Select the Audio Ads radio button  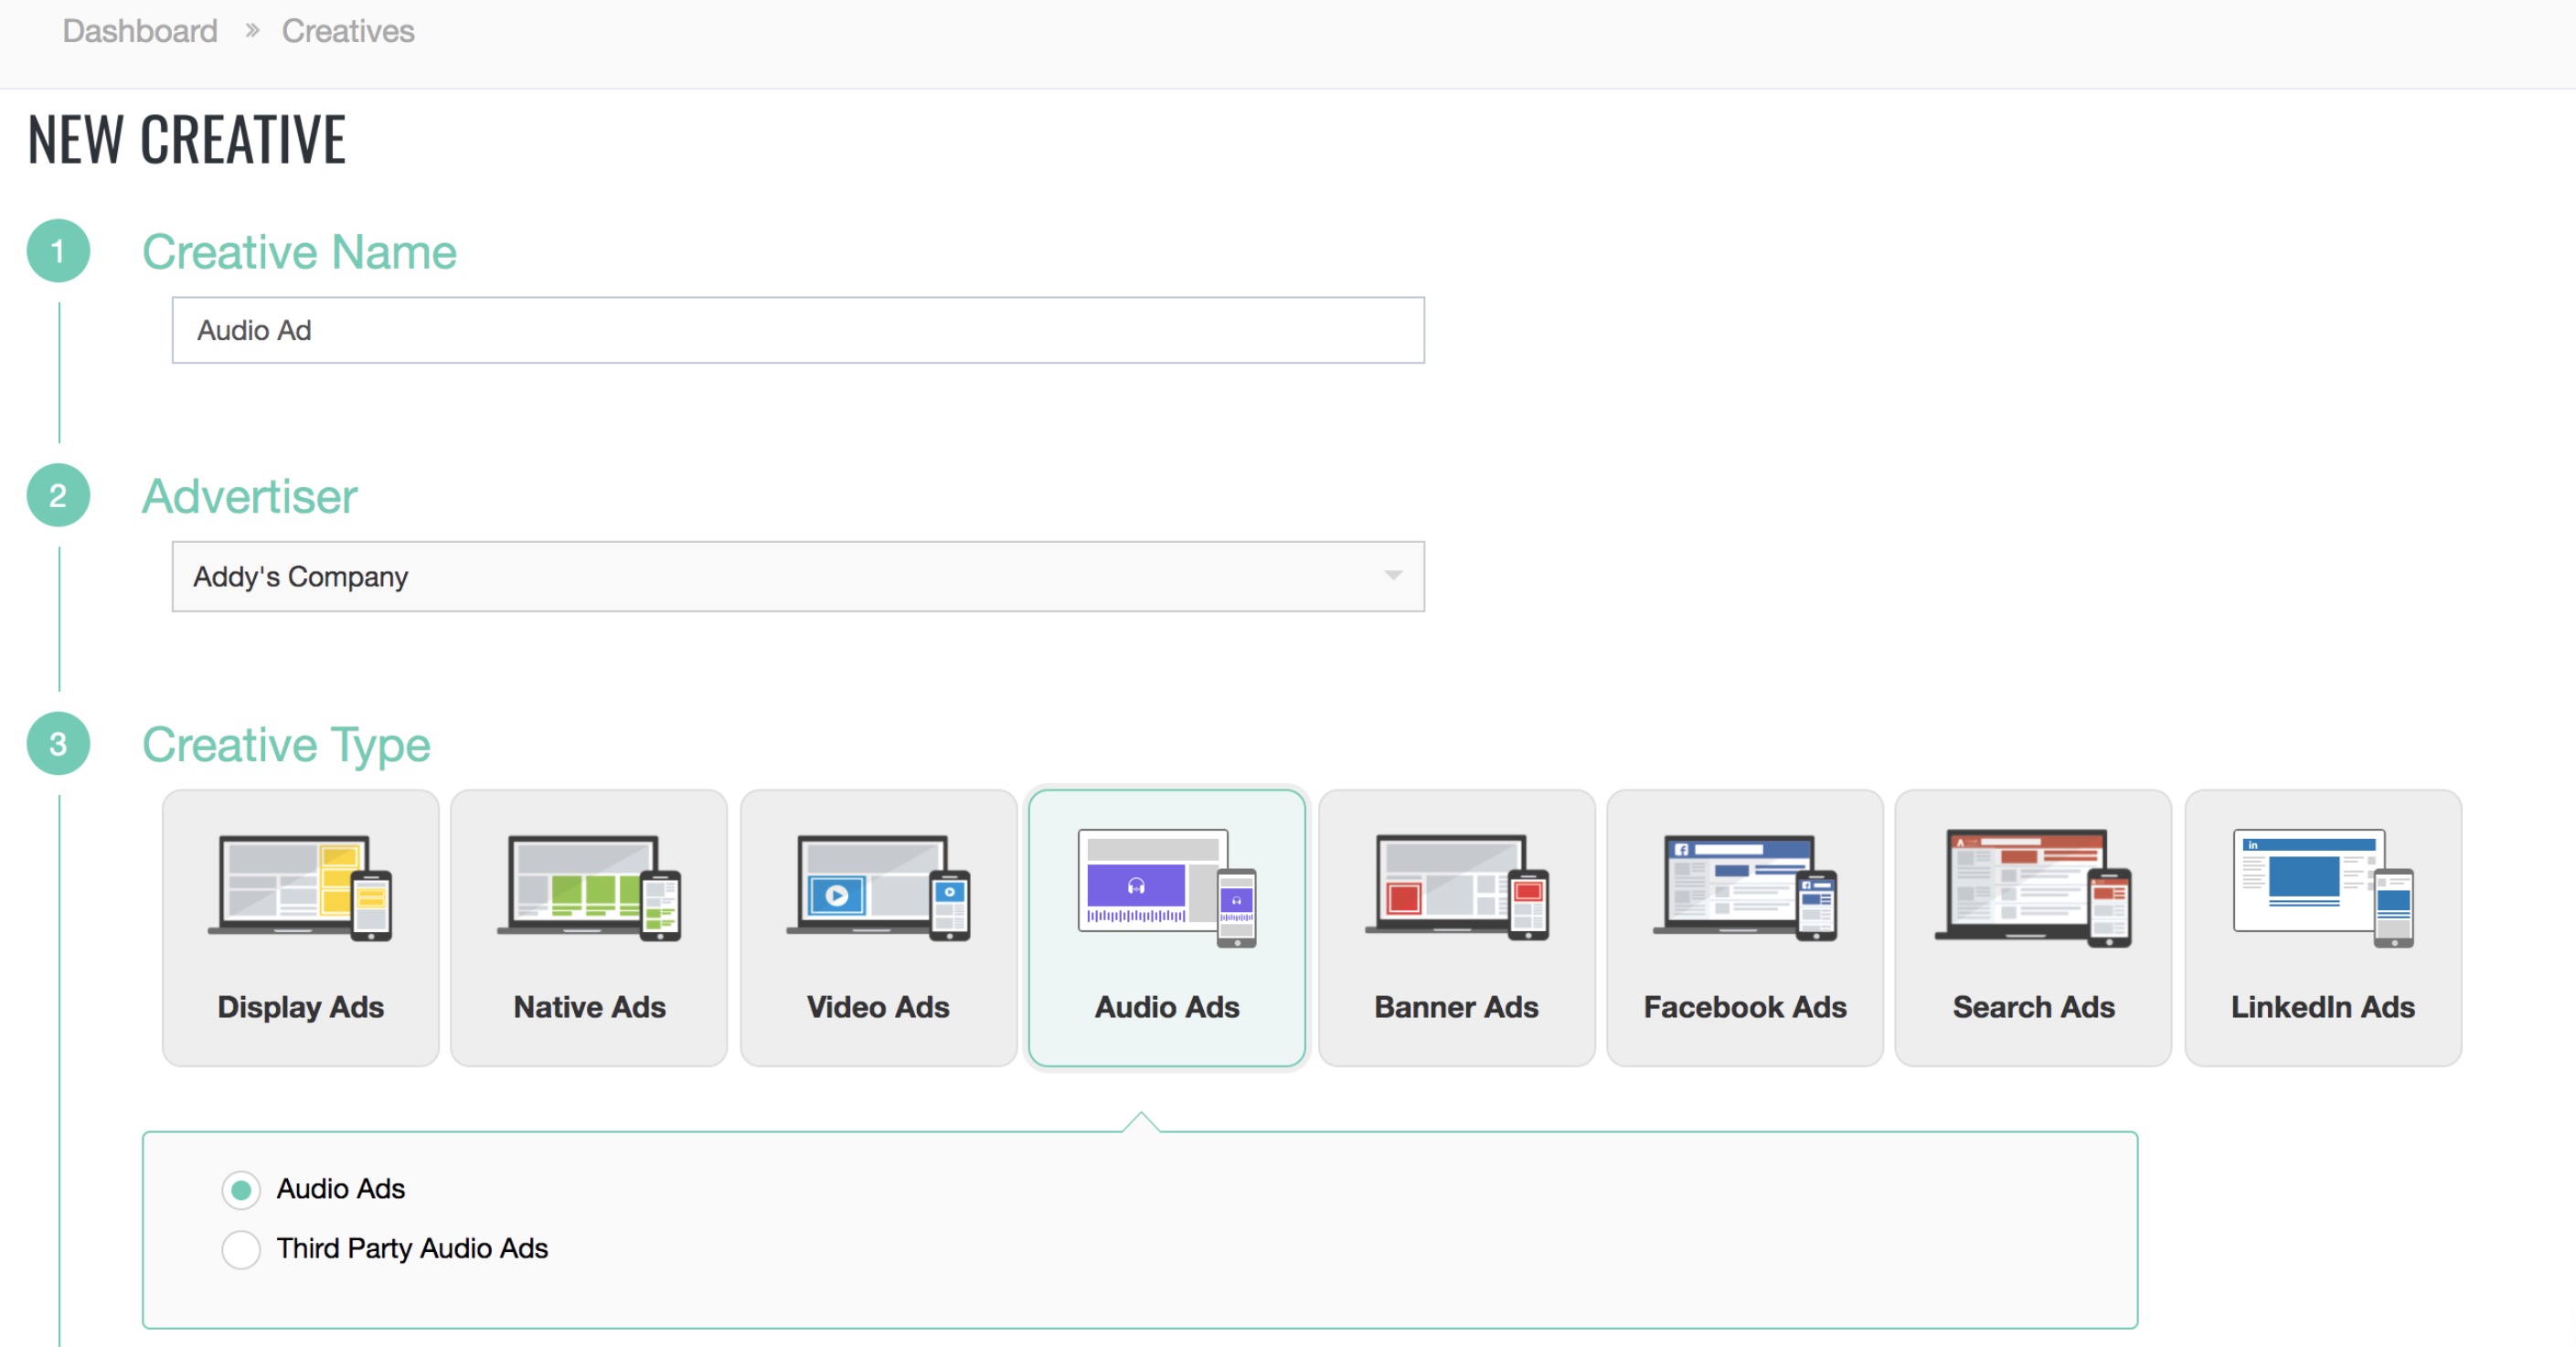[241, 1189]
